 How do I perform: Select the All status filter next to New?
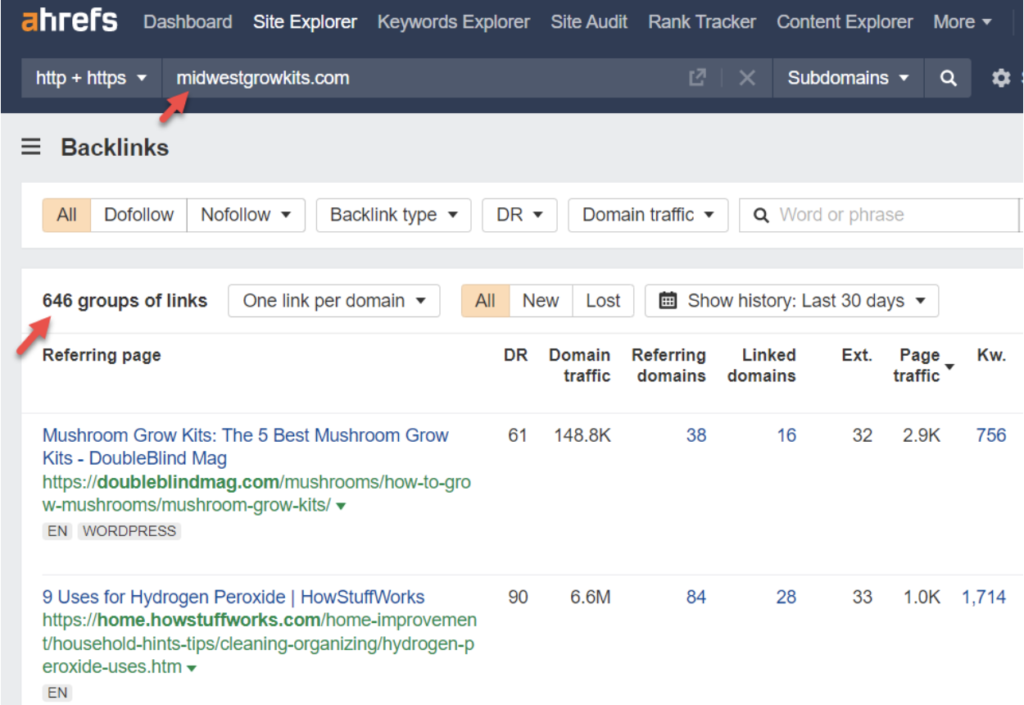pos(485,300)
